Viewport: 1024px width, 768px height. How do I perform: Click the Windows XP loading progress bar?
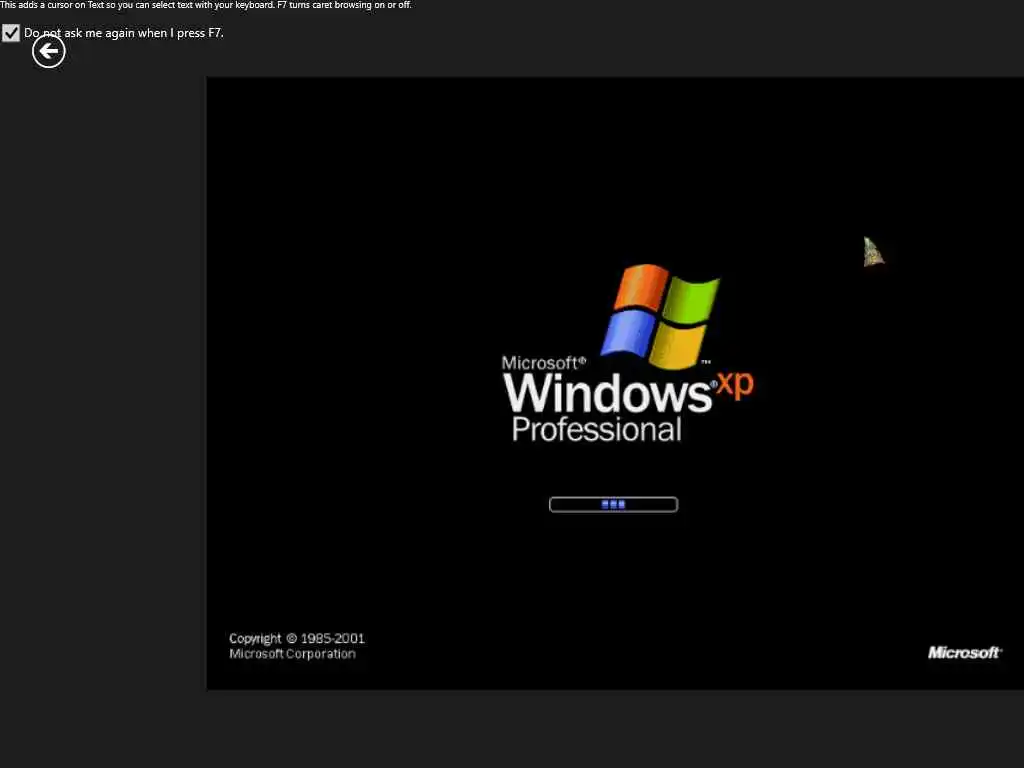pyautogui.click(x=613, y=504)
